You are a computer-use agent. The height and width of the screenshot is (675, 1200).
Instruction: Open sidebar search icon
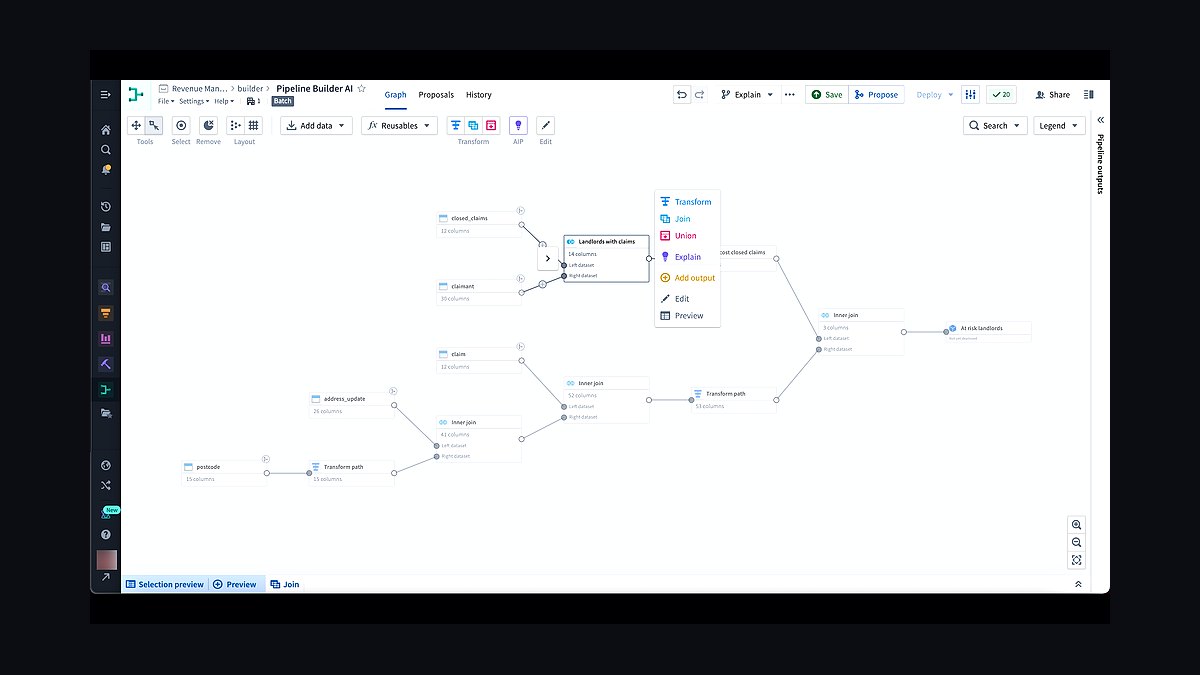pos(106,150)
